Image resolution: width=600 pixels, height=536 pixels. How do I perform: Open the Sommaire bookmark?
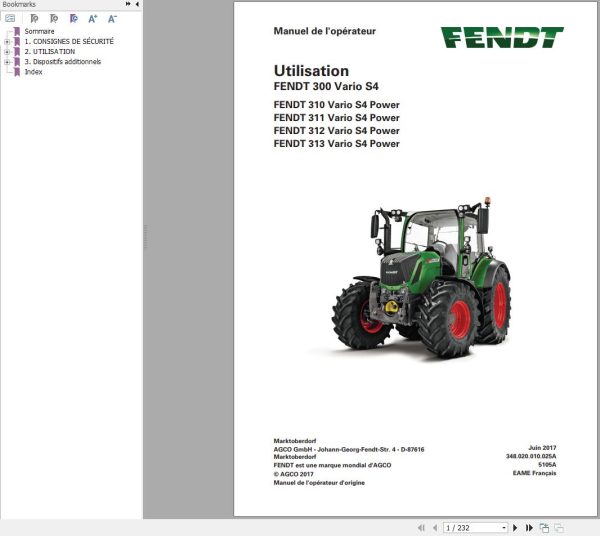39,31
